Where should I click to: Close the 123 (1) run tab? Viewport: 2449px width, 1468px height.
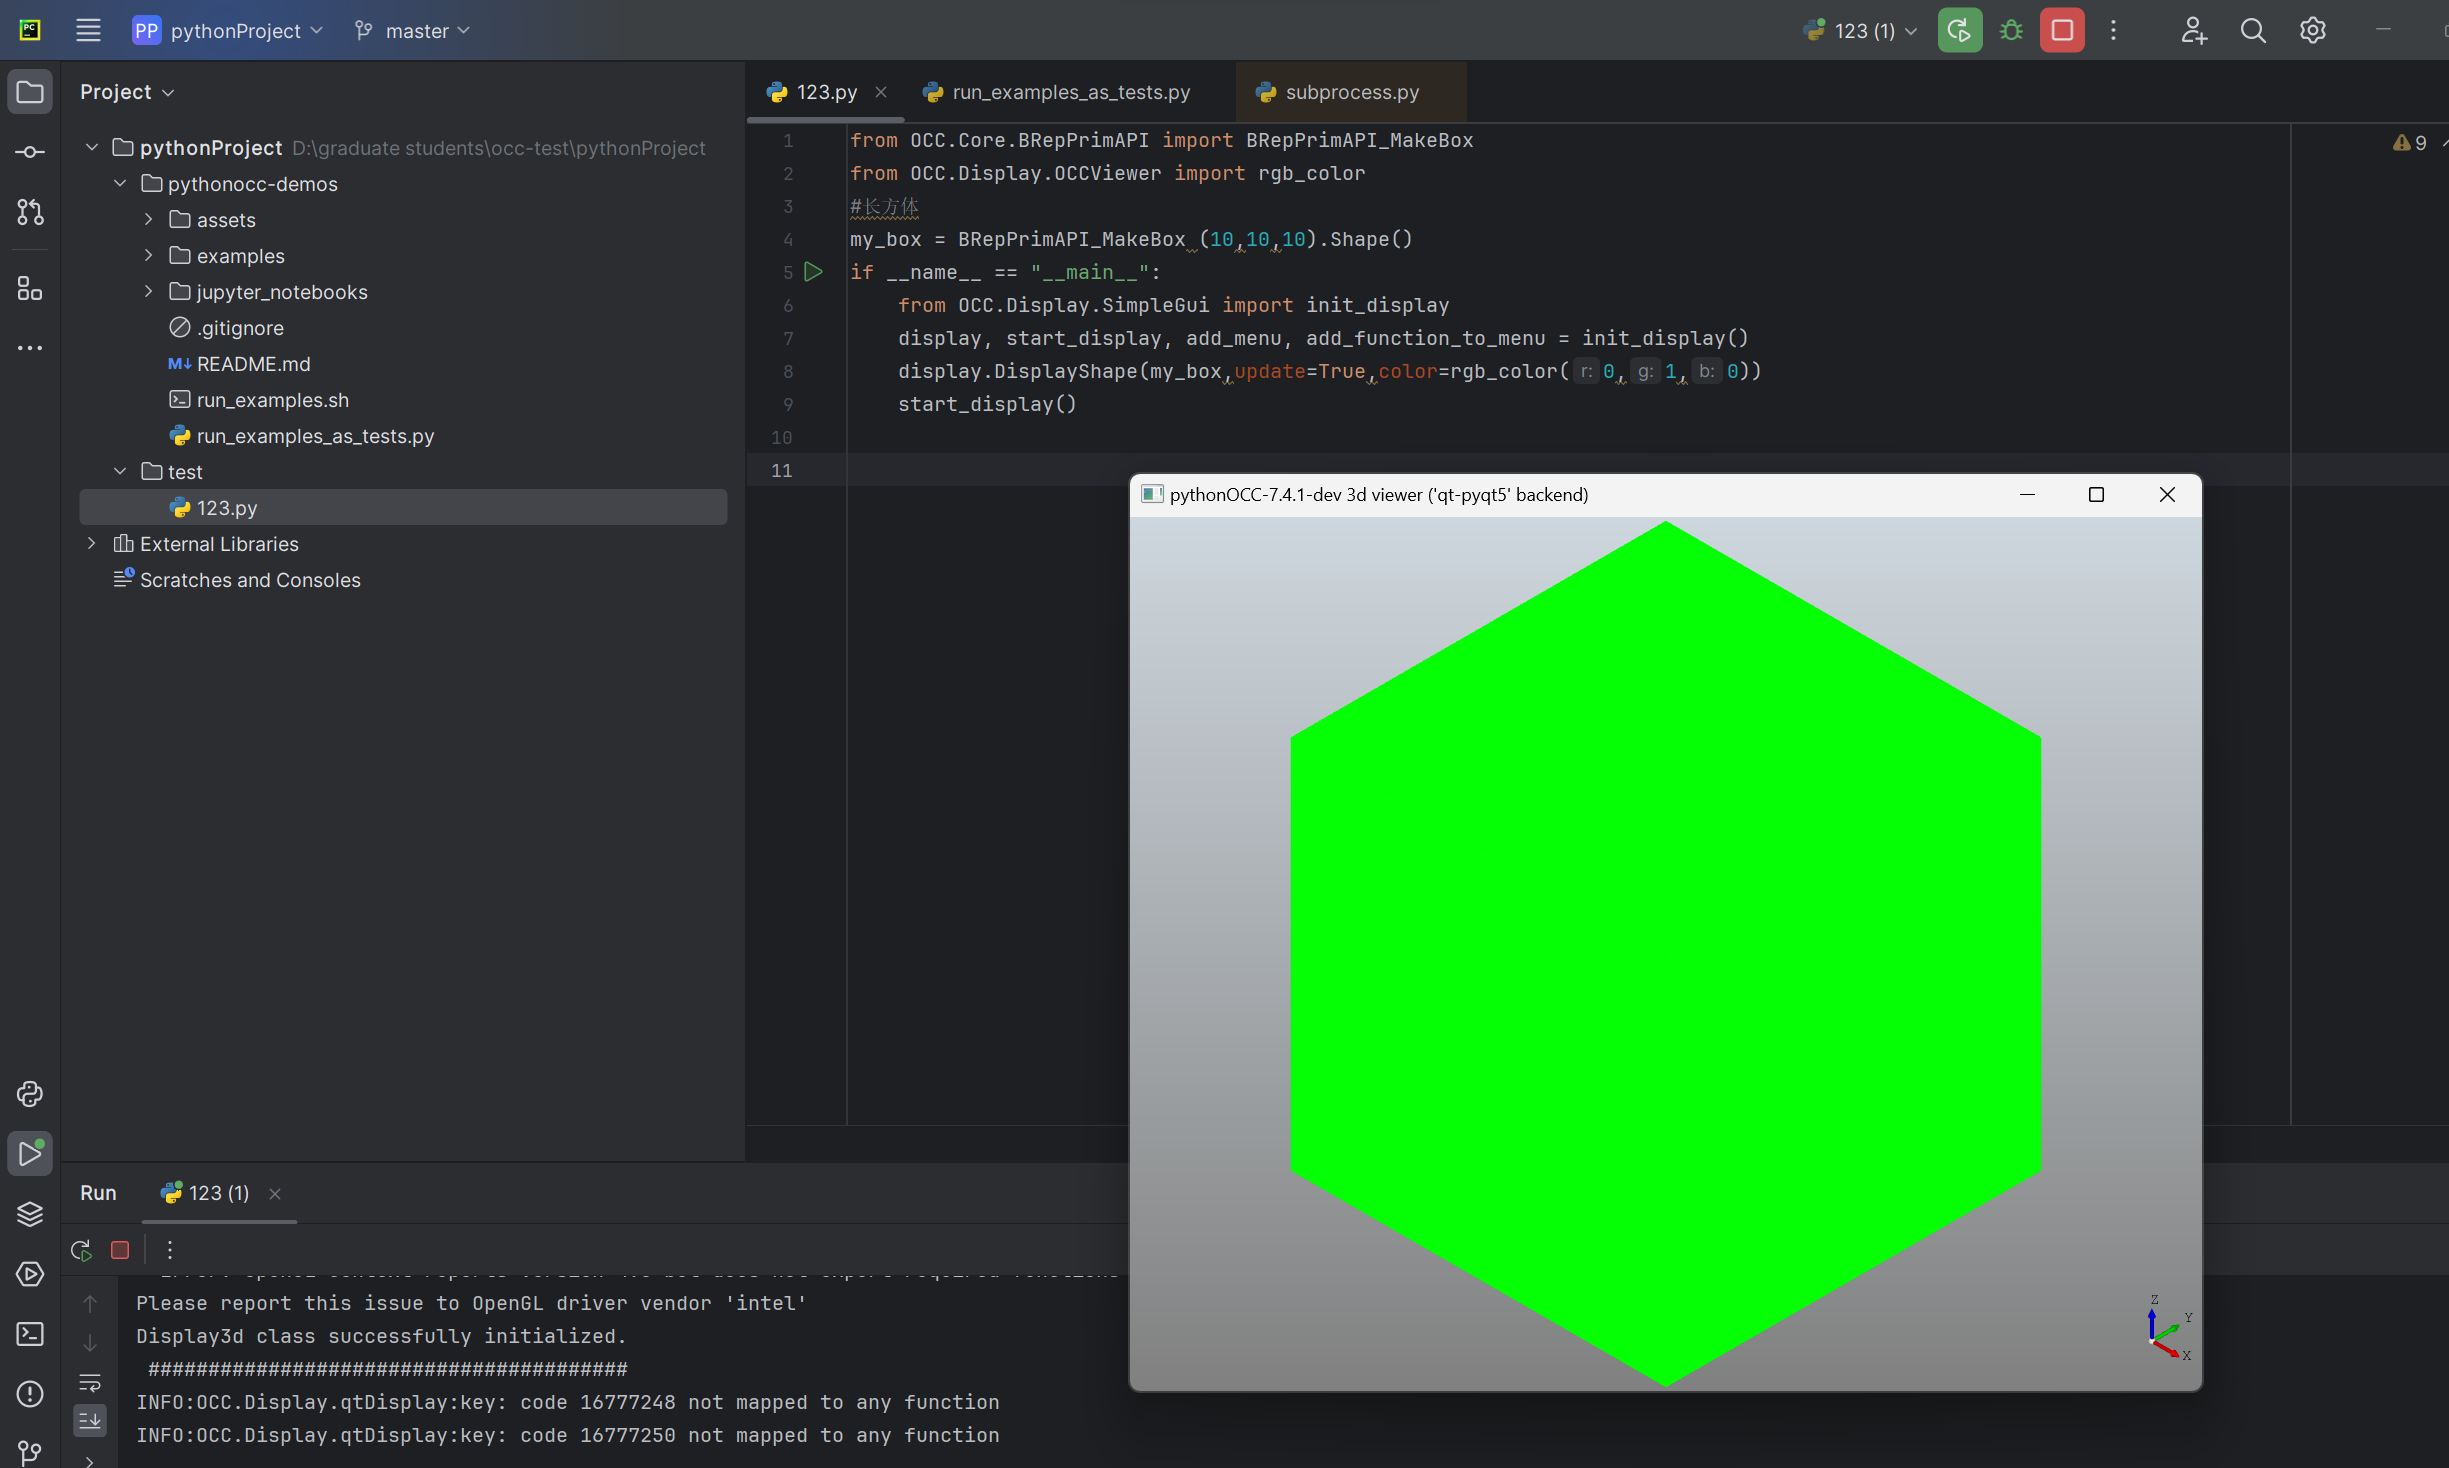[275, 1194]
